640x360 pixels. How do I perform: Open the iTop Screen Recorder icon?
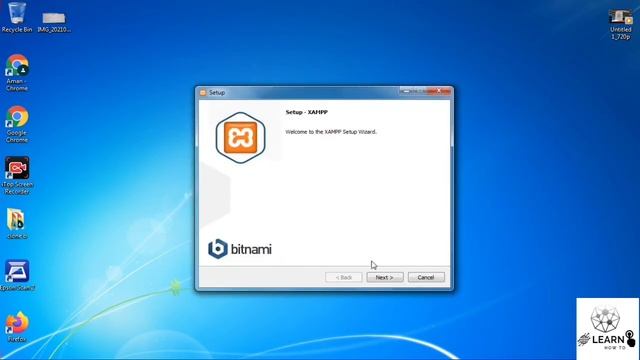(x=17, y=176)
